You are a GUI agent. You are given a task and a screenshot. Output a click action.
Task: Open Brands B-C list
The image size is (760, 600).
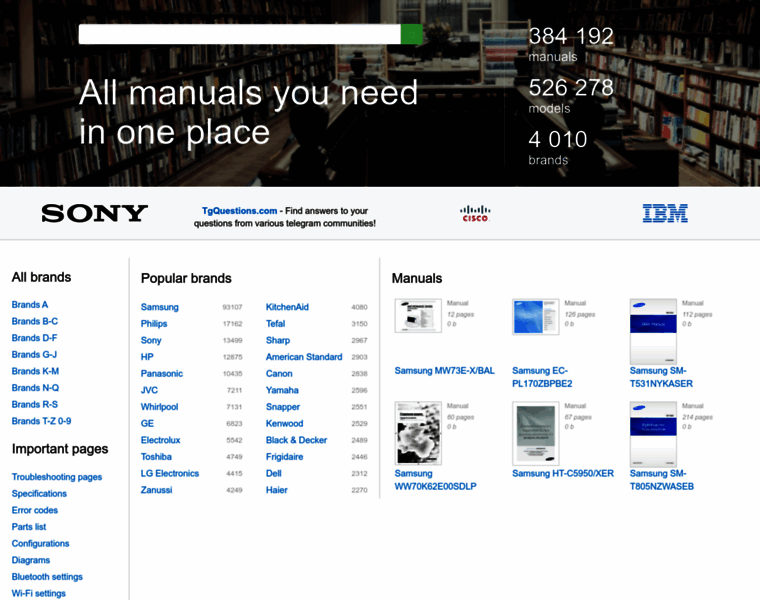(x=34, y=321)
